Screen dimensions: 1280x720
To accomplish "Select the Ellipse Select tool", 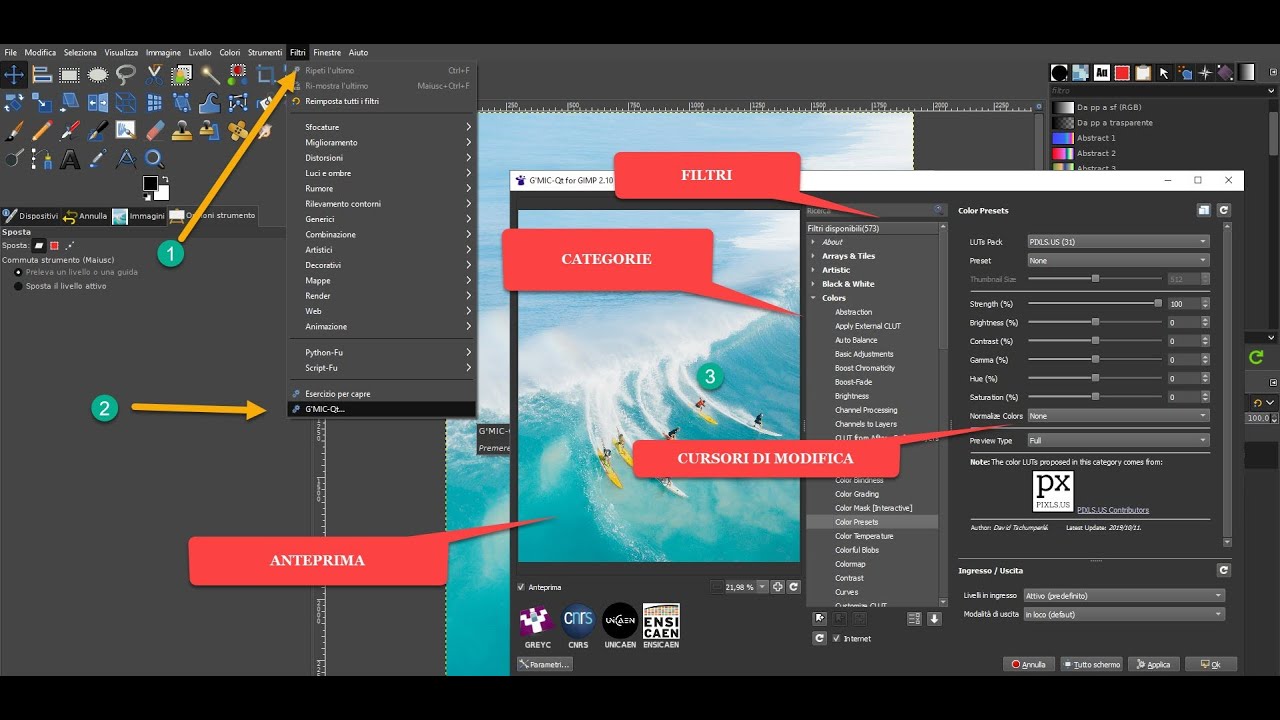I will point(98,74).
